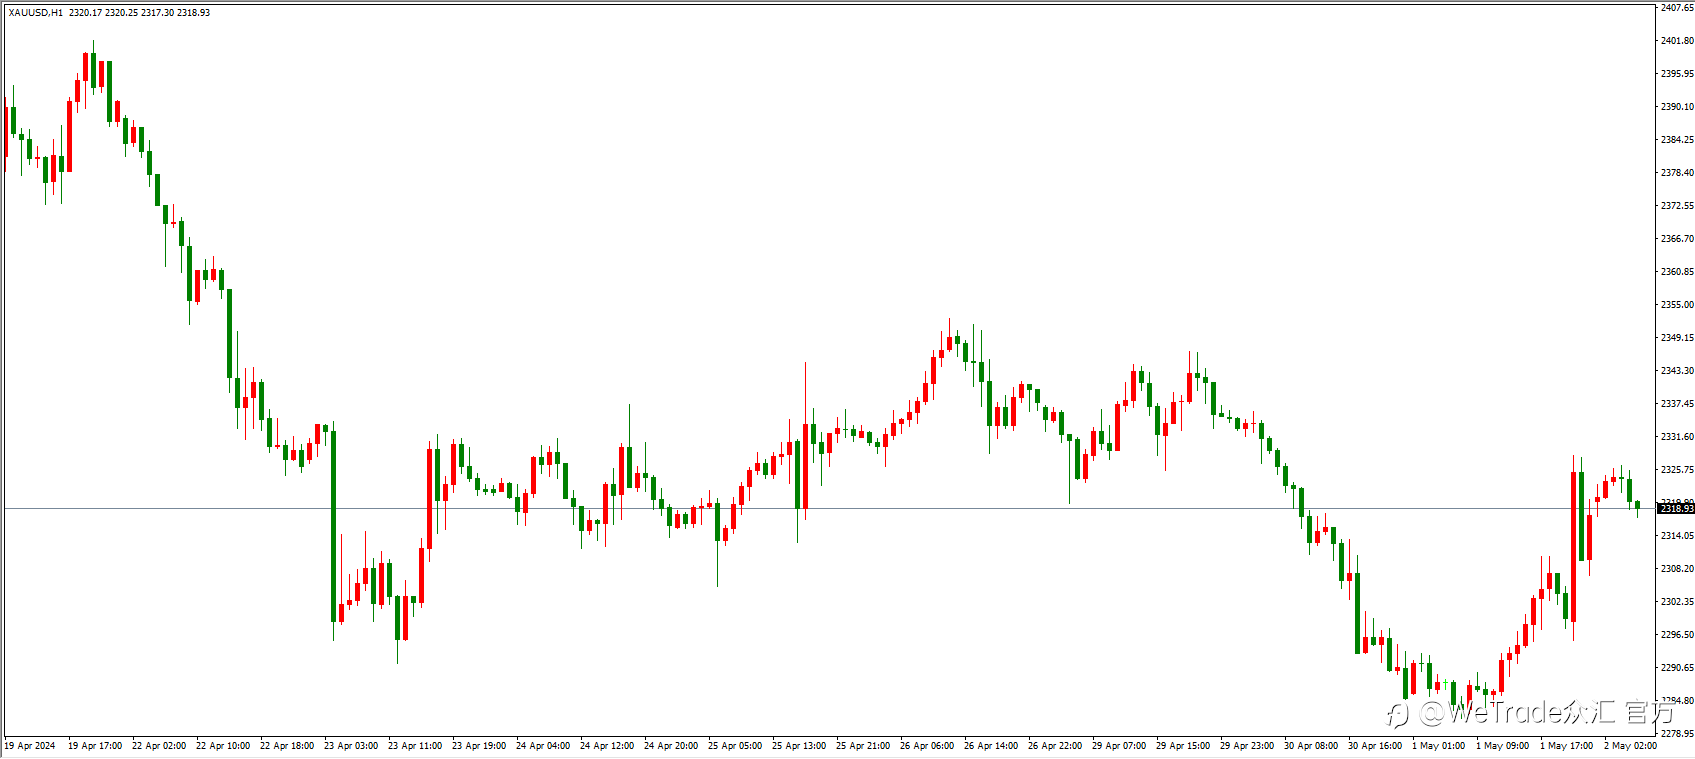1695x759 pixels.
Task: Click the 25 Apr 05:00 timestamp
Action: pyautogui.click(x=735, y=746)
